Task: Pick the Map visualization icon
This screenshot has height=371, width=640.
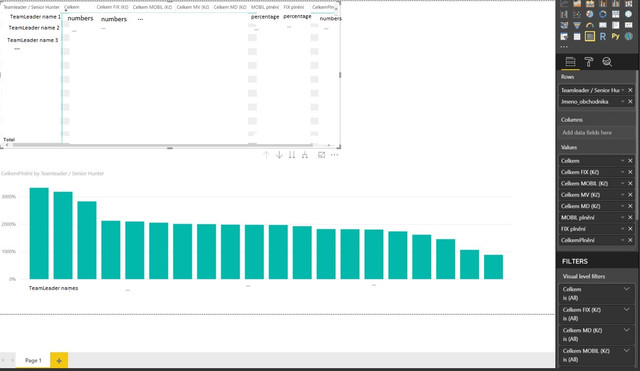Action: pos(629,14)
